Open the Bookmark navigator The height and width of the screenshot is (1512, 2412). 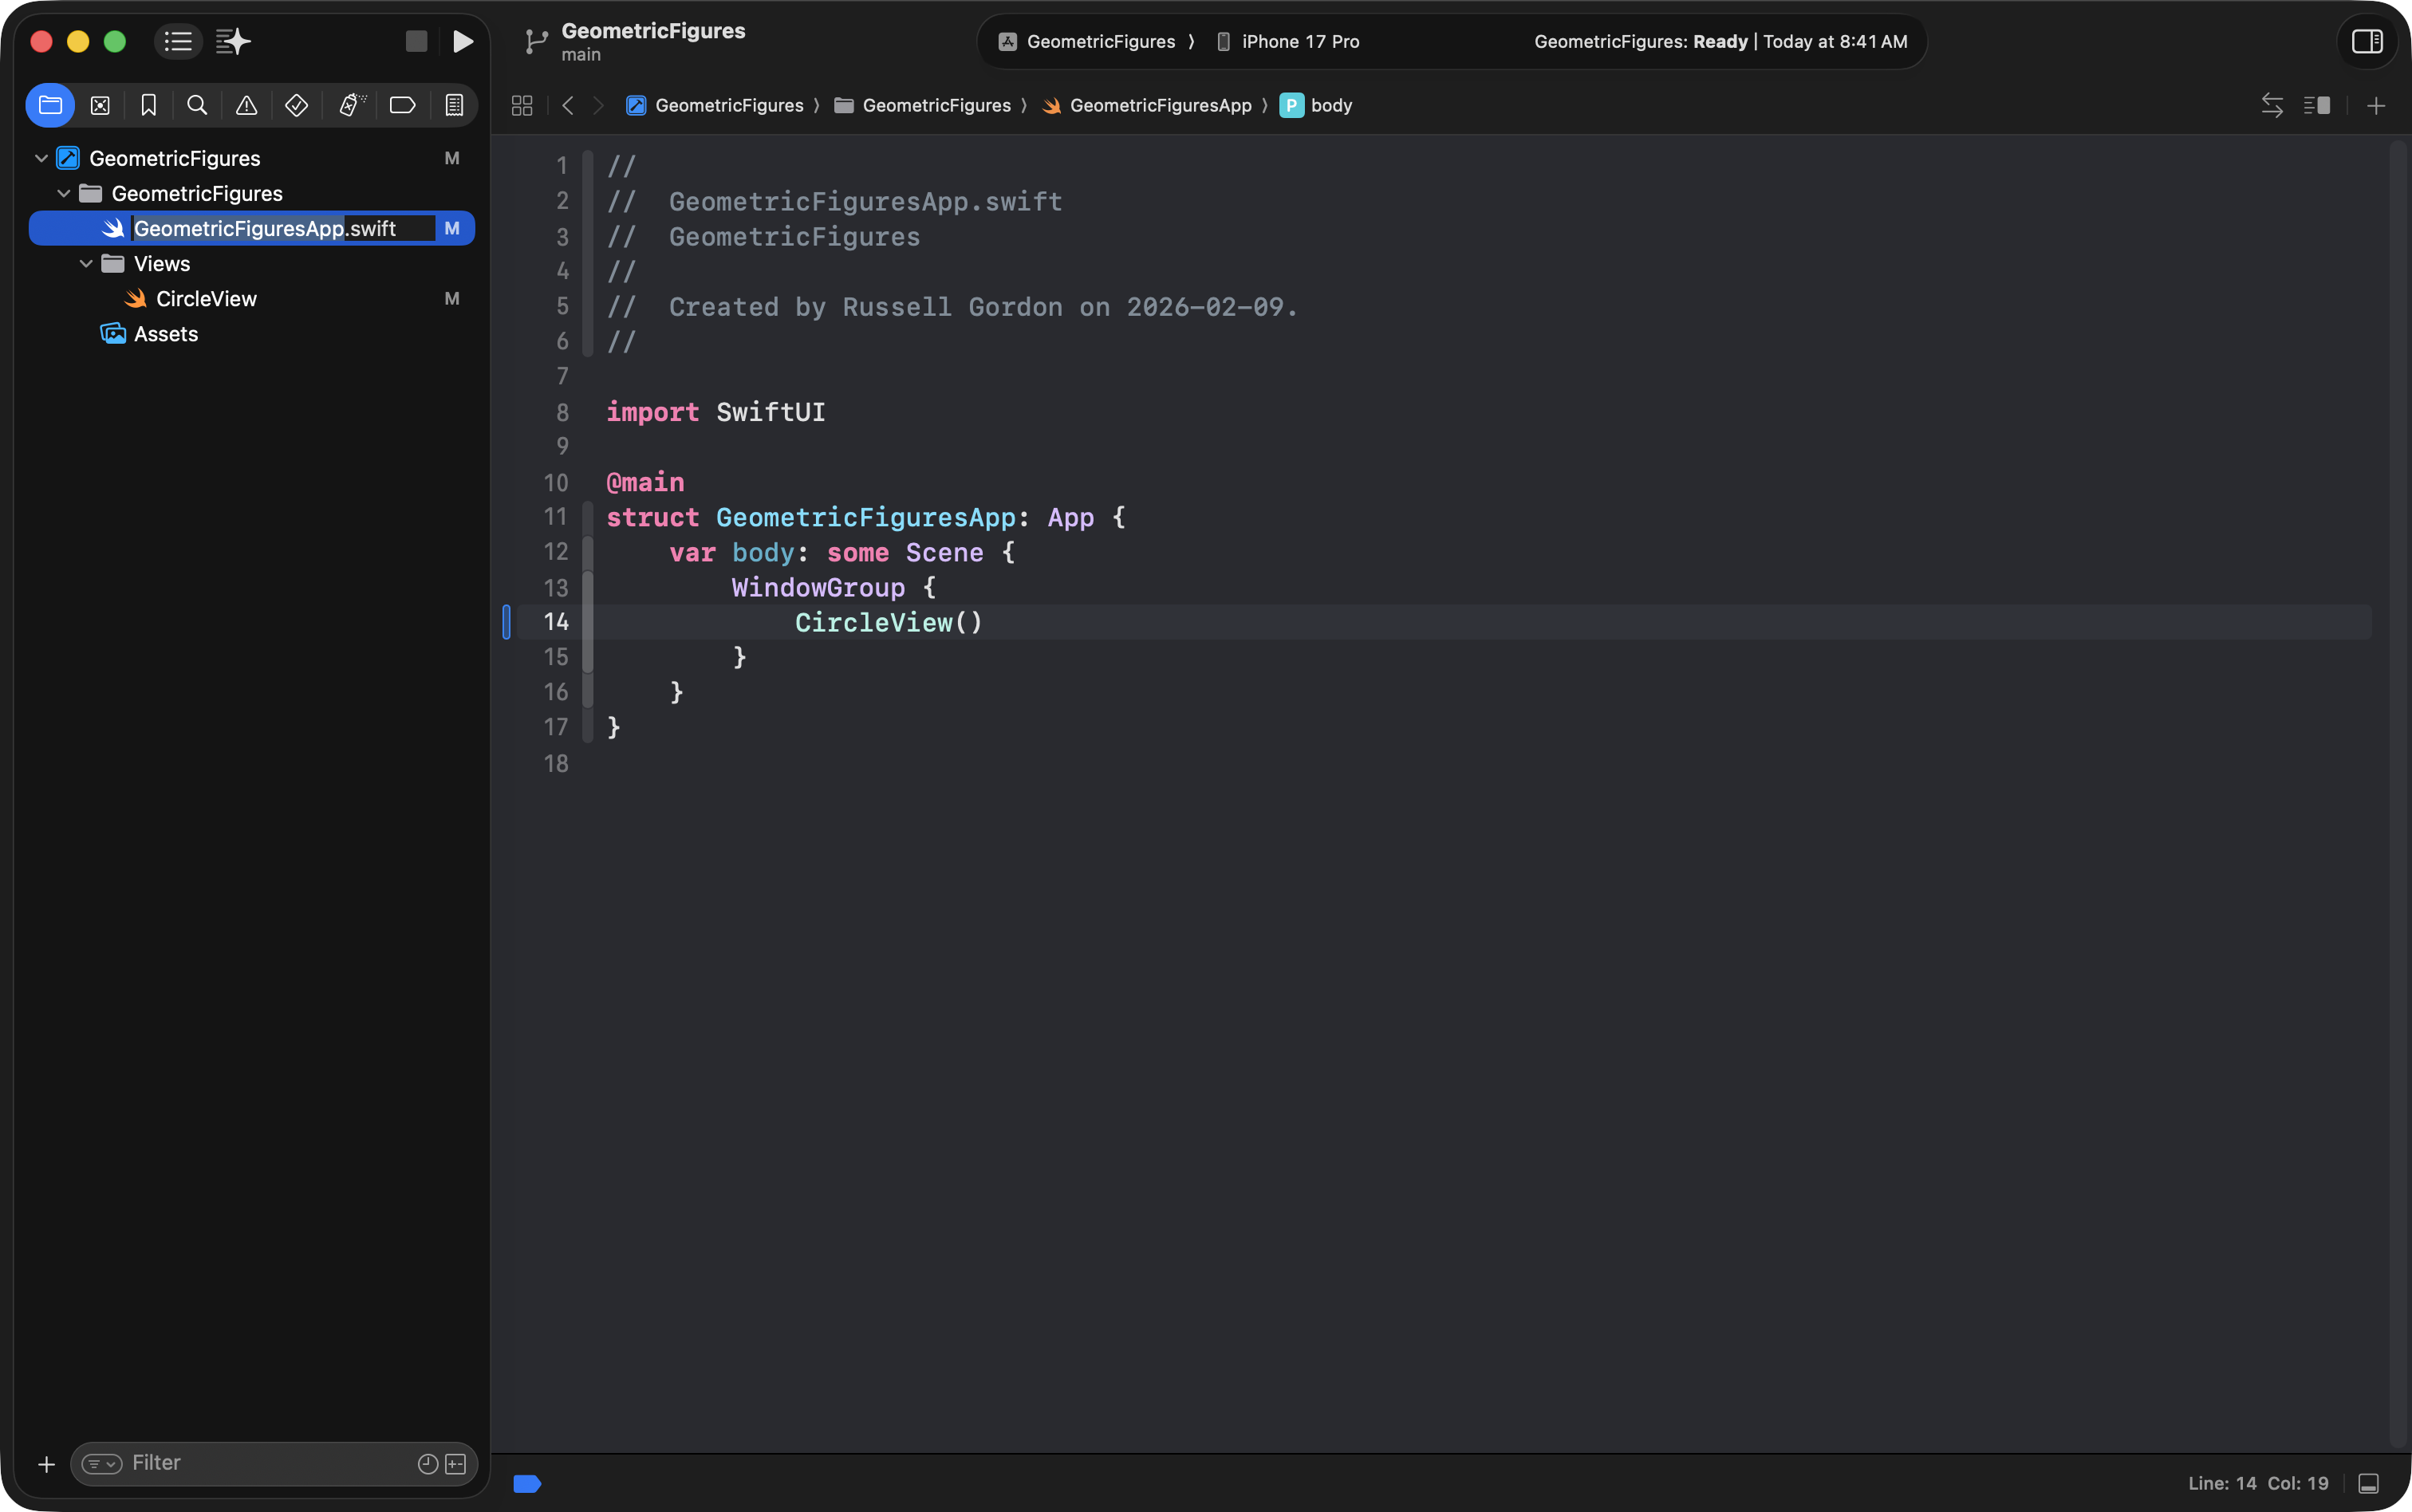pyautogui.click(x=148, y=105)
